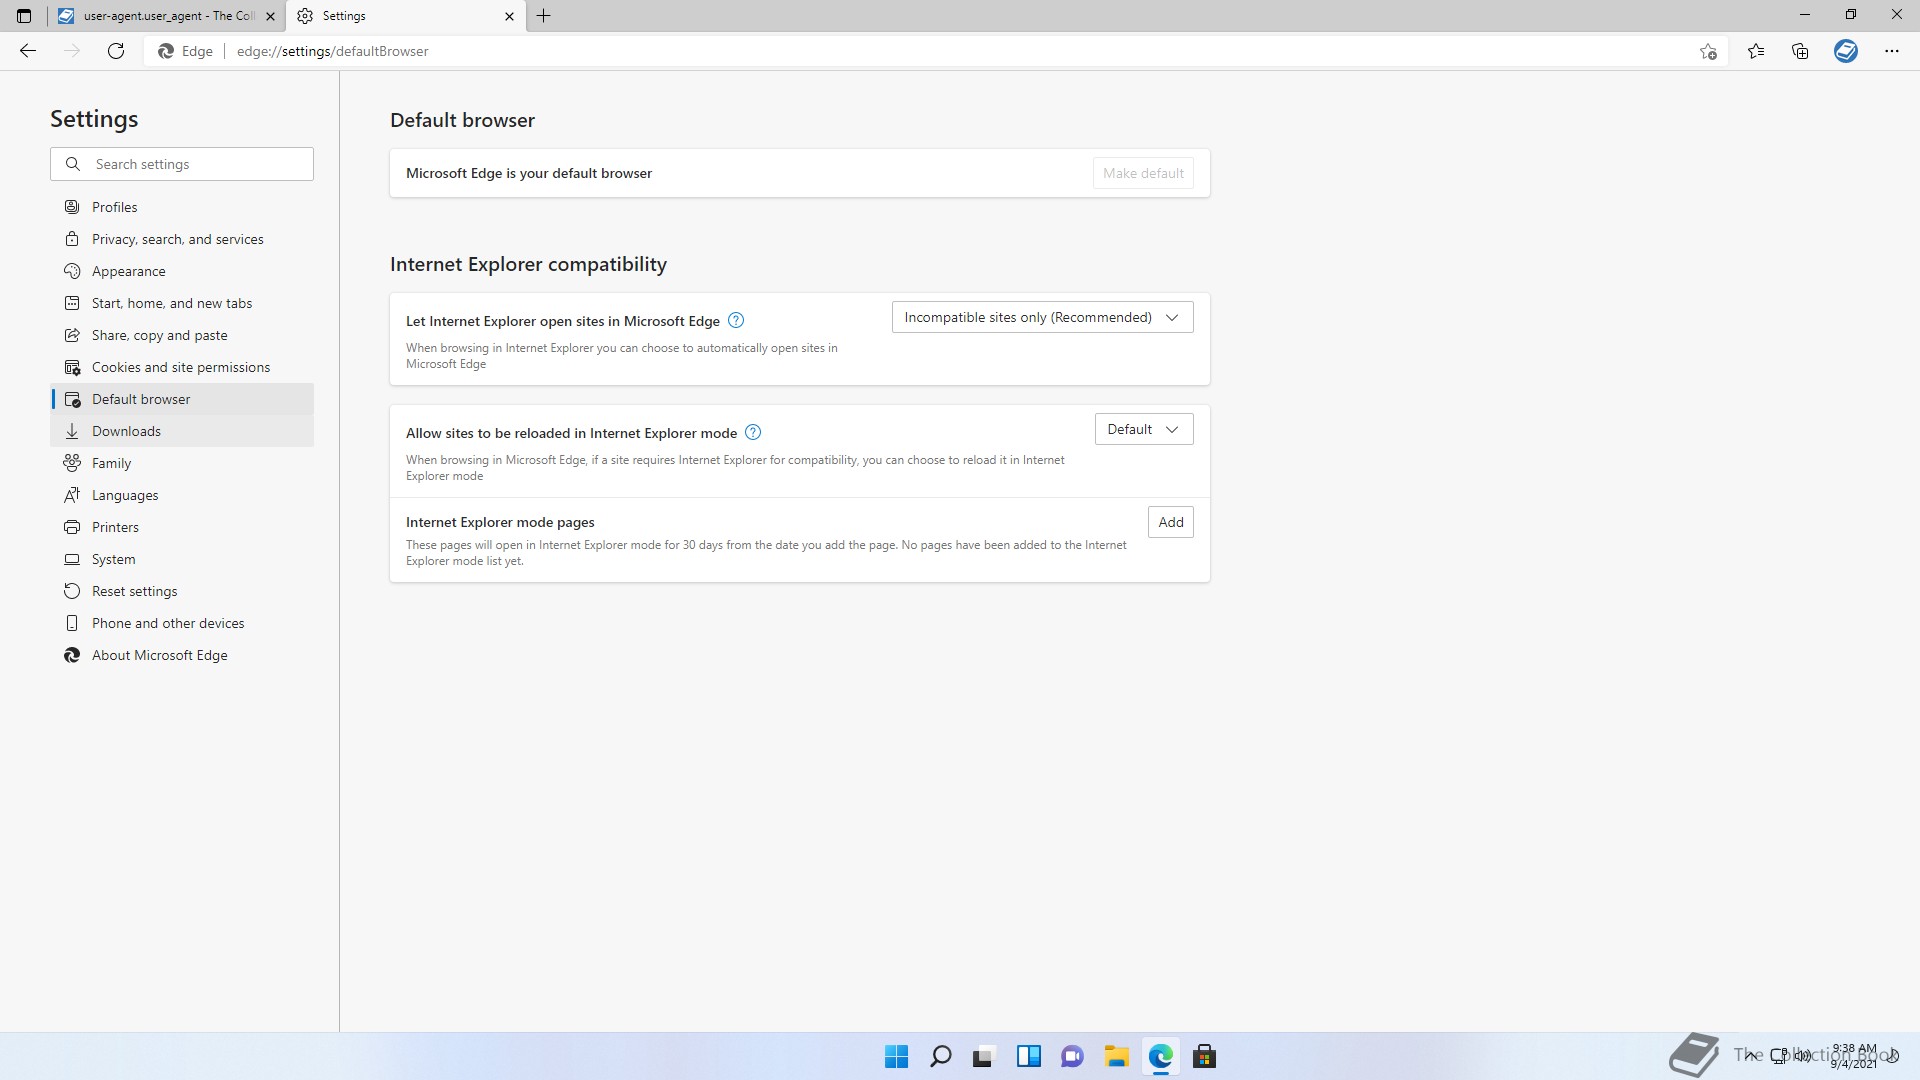The image size is (1920, 1080).
Task: Open Cookies and site permissions section
Action: (182, 367)
